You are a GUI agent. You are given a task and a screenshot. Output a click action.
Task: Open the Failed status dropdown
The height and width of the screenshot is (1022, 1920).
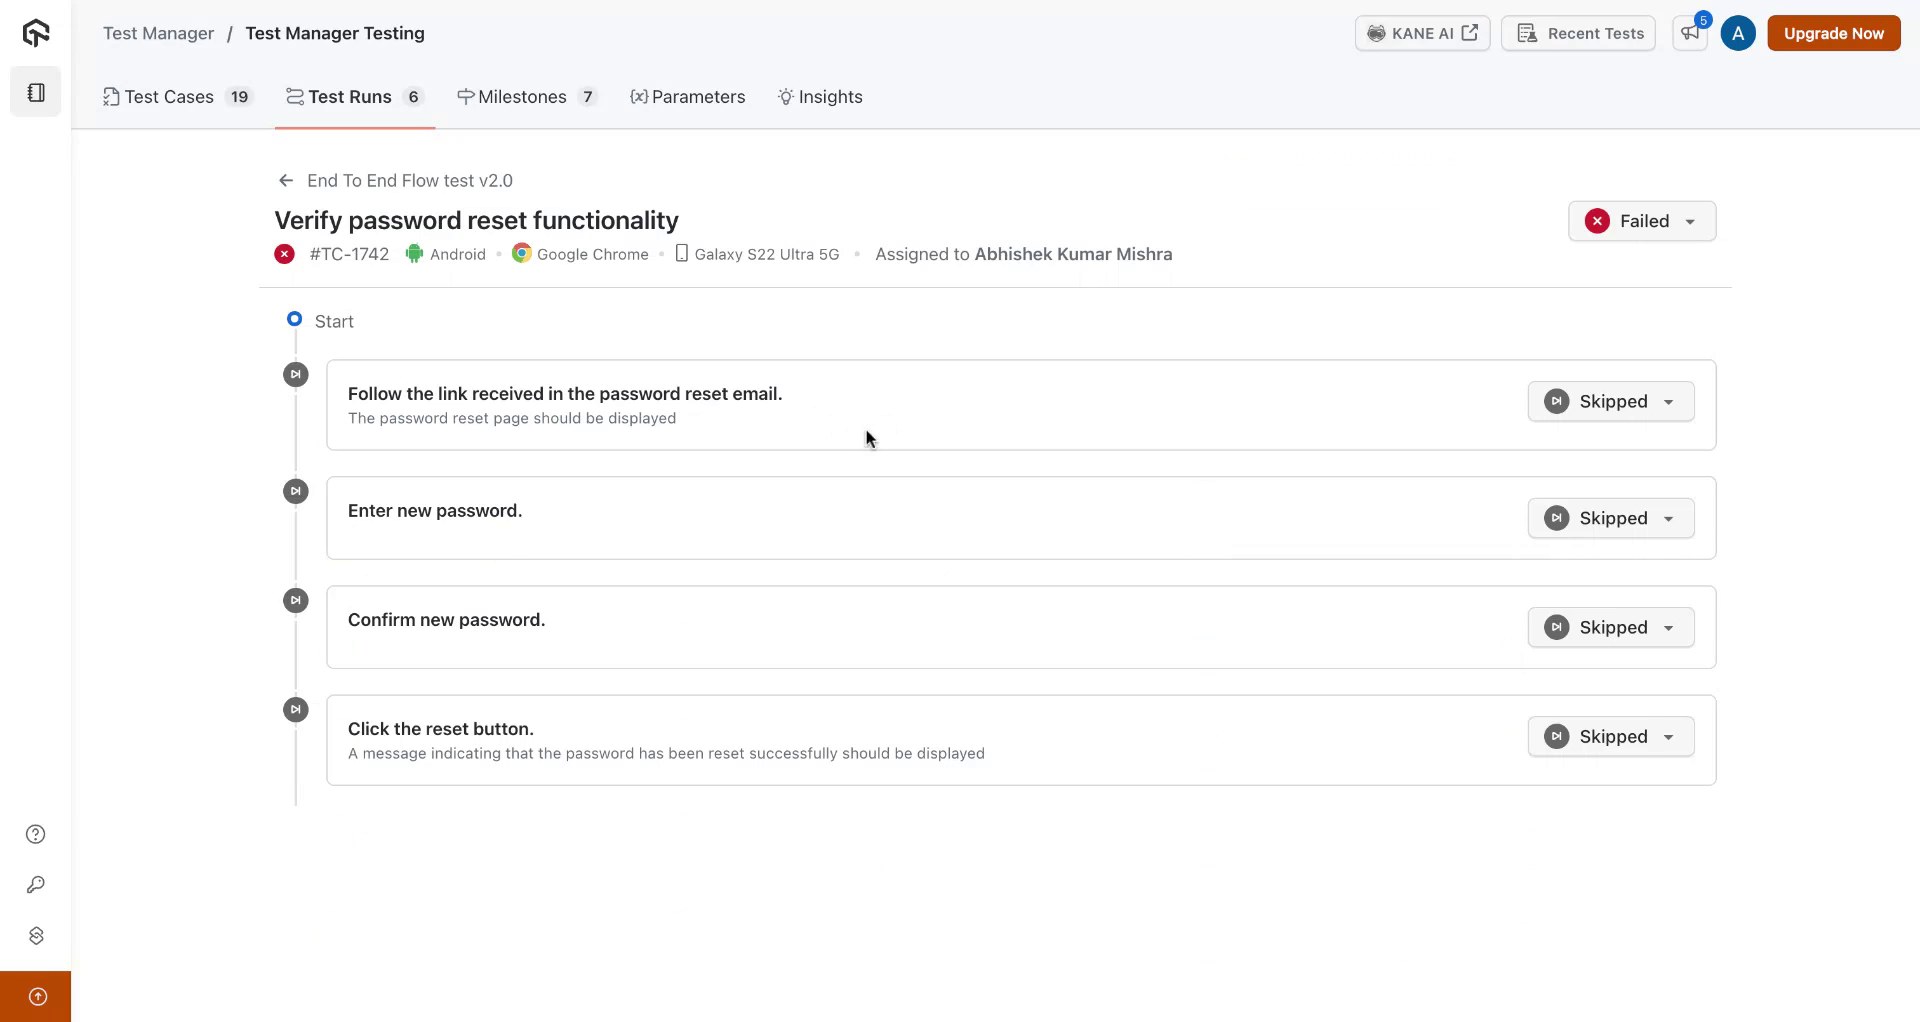click(x=1641, y=221)
